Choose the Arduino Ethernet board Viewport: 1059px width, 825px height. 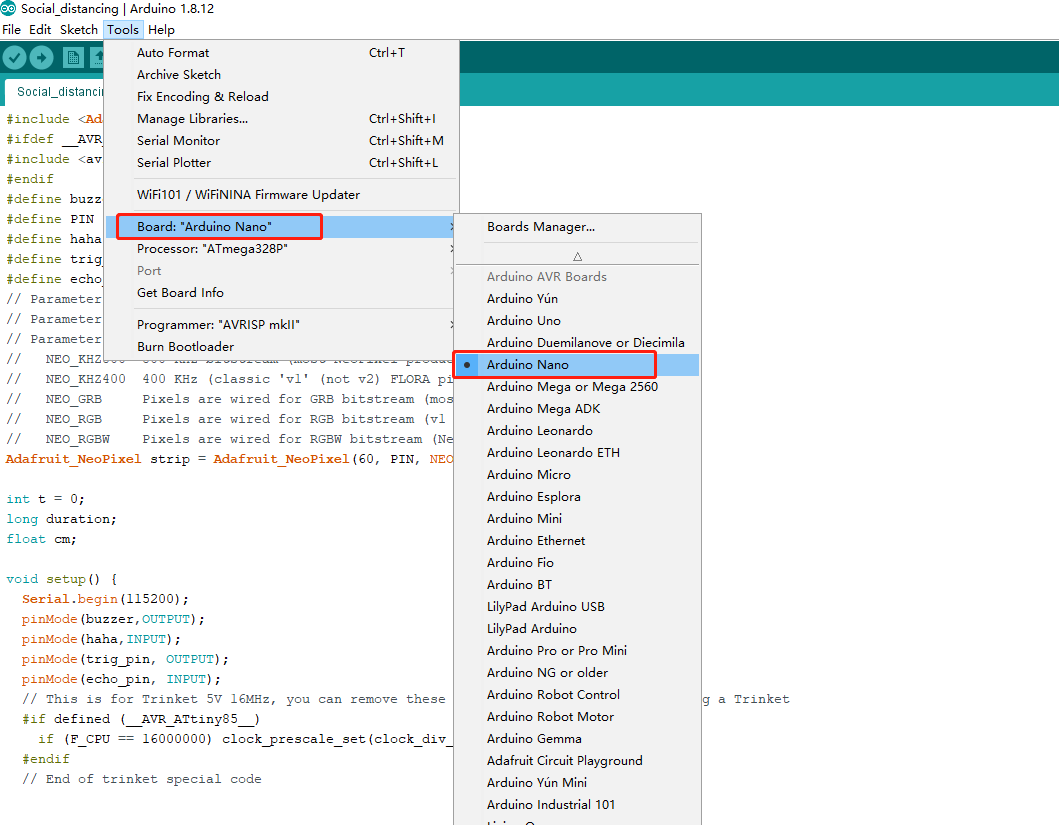point(577,541)
